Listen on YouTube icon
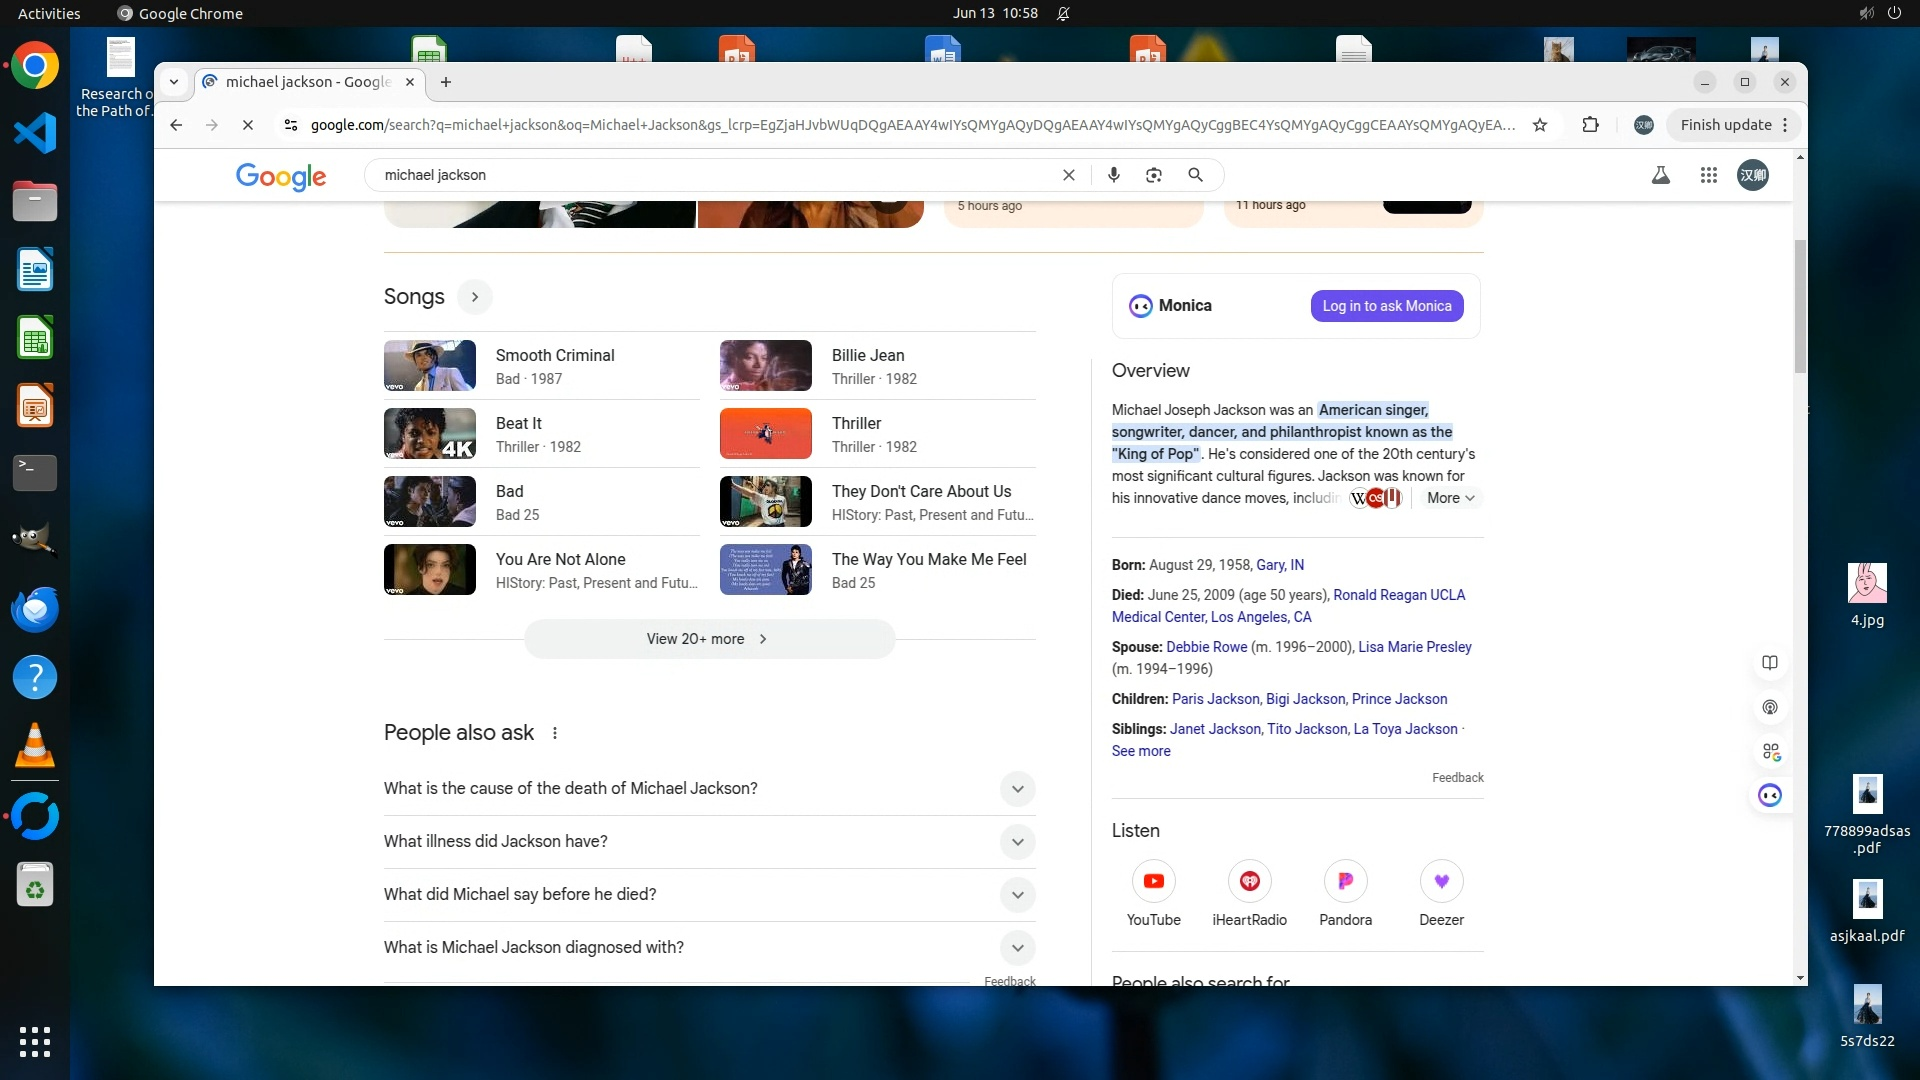 click(x=1153, y=881)
